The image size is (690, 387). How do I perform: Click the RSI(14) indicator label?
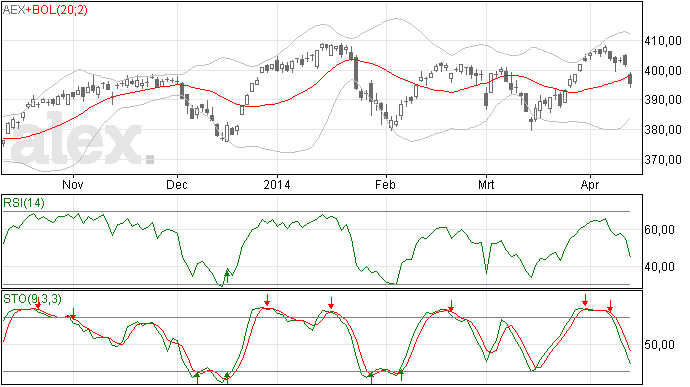click(24, 203)
